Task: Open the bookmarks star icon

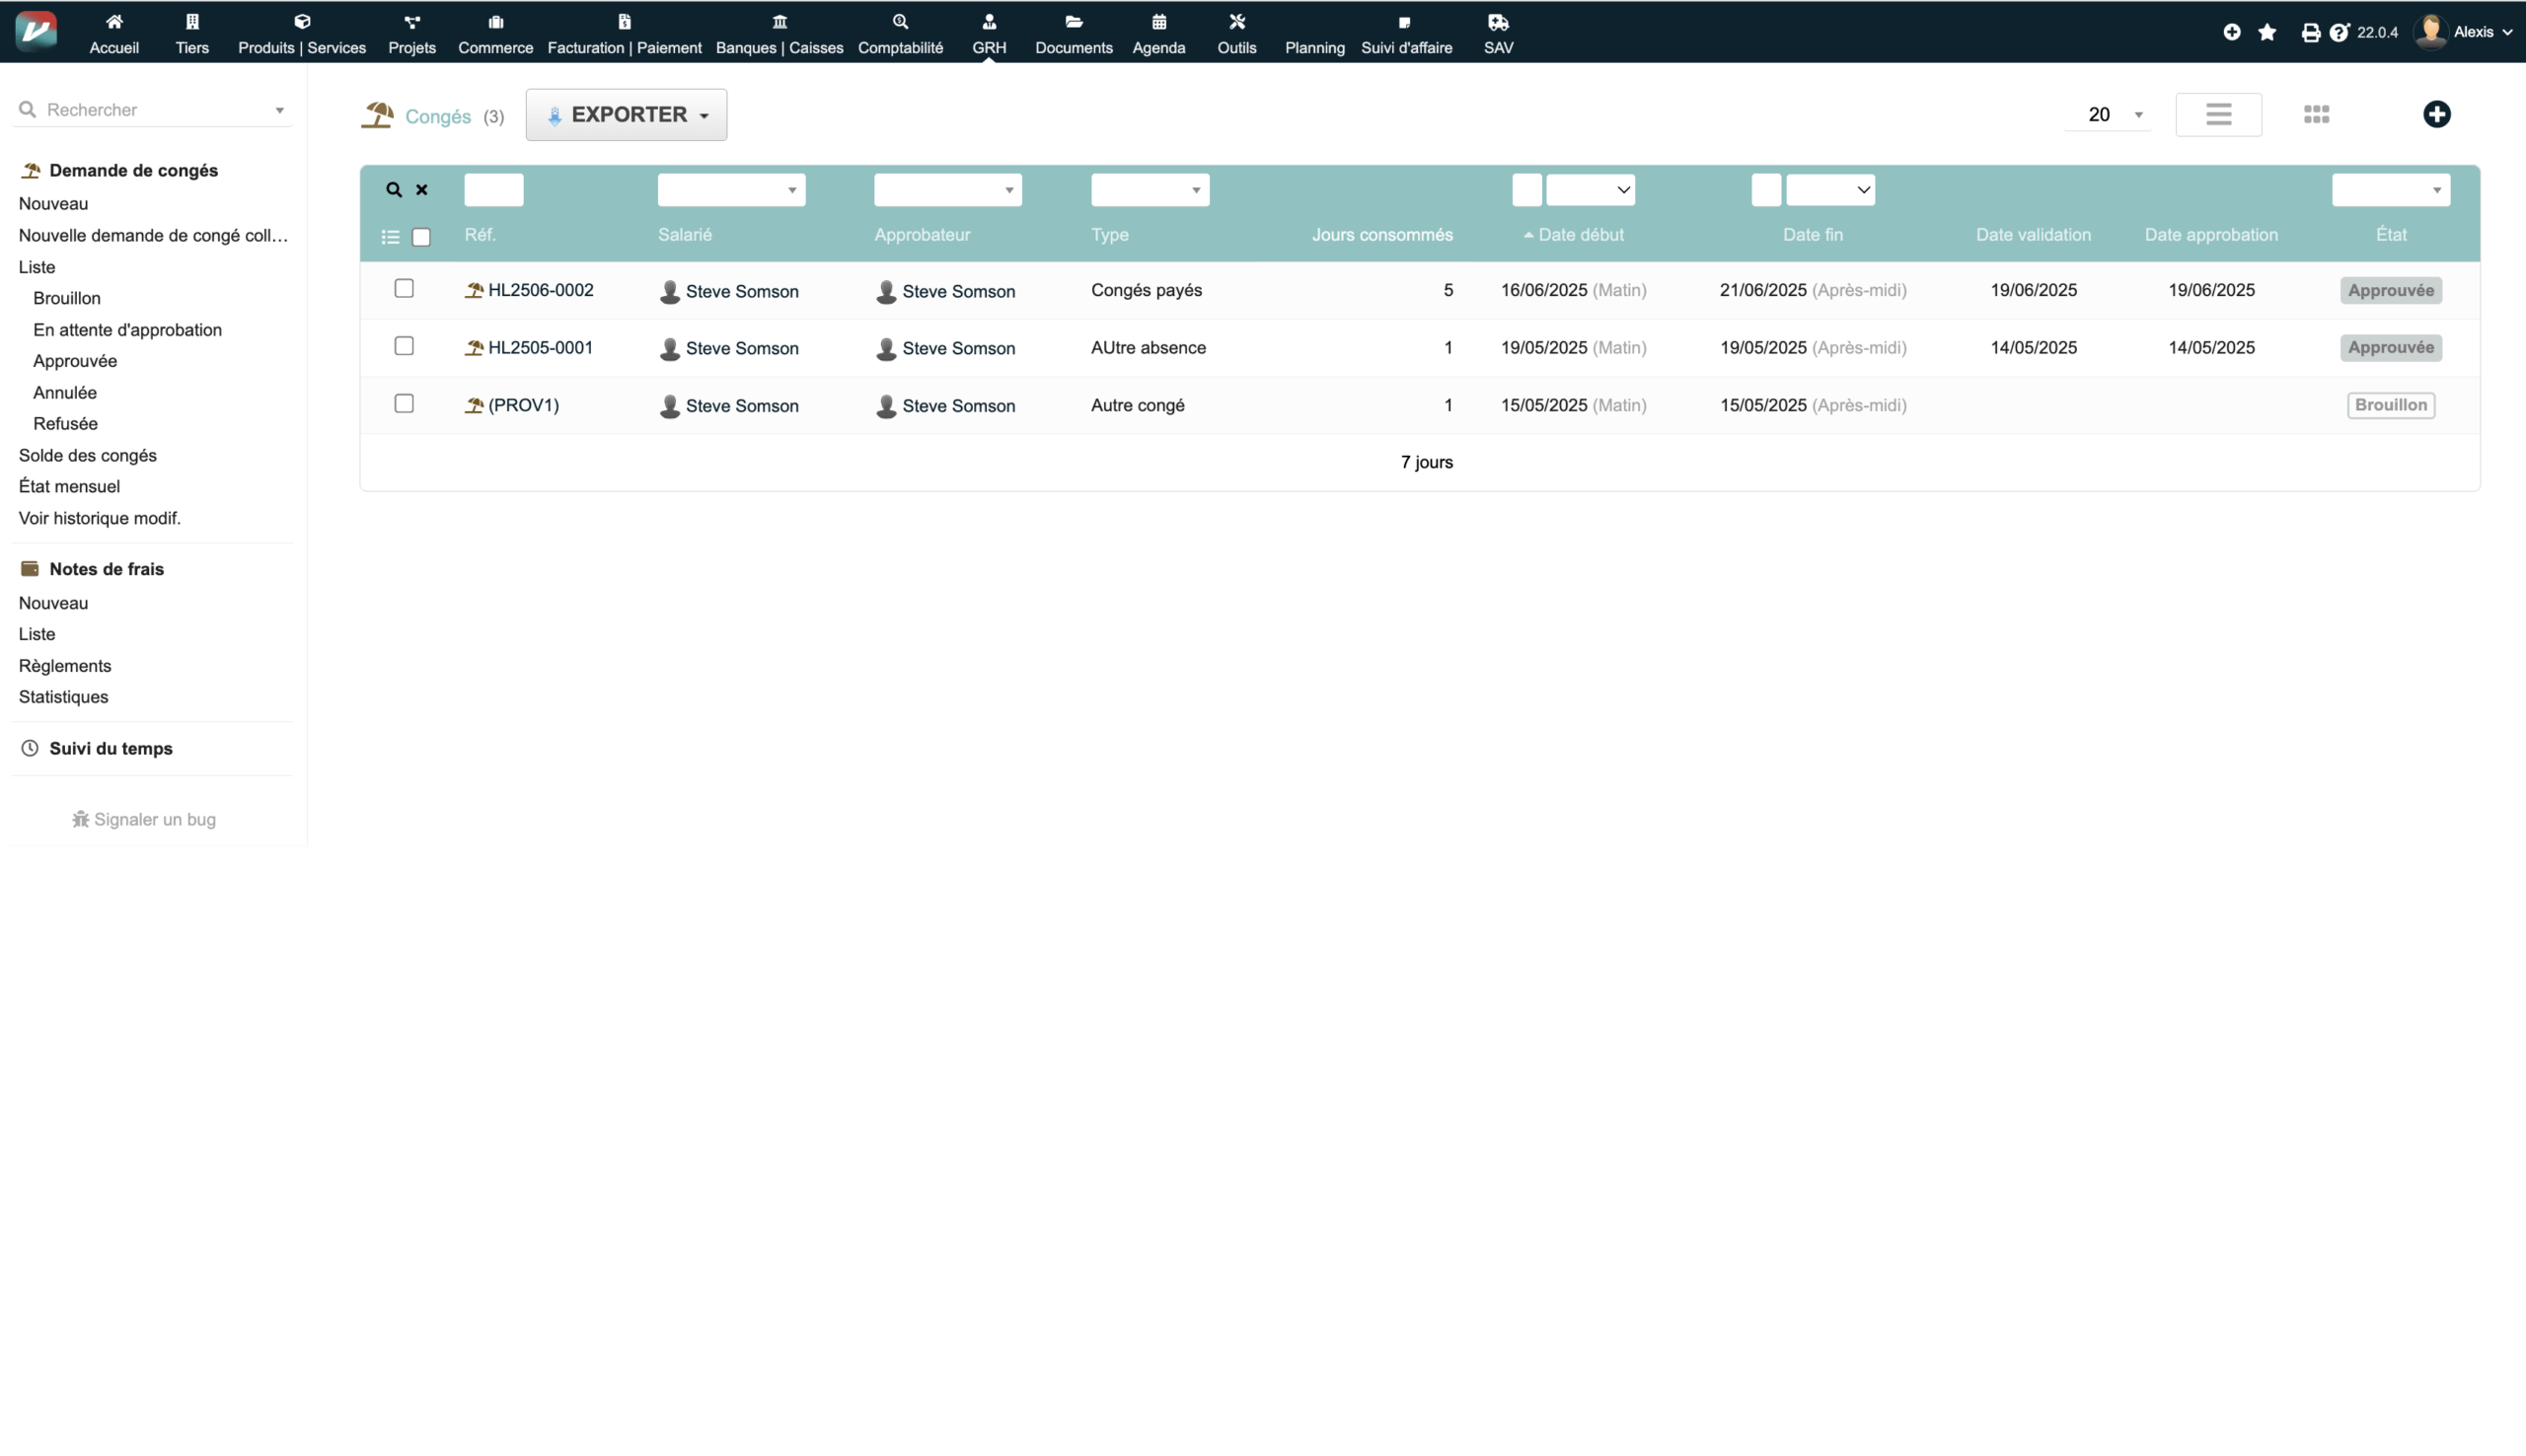Action: click(x=2267, y=32)
